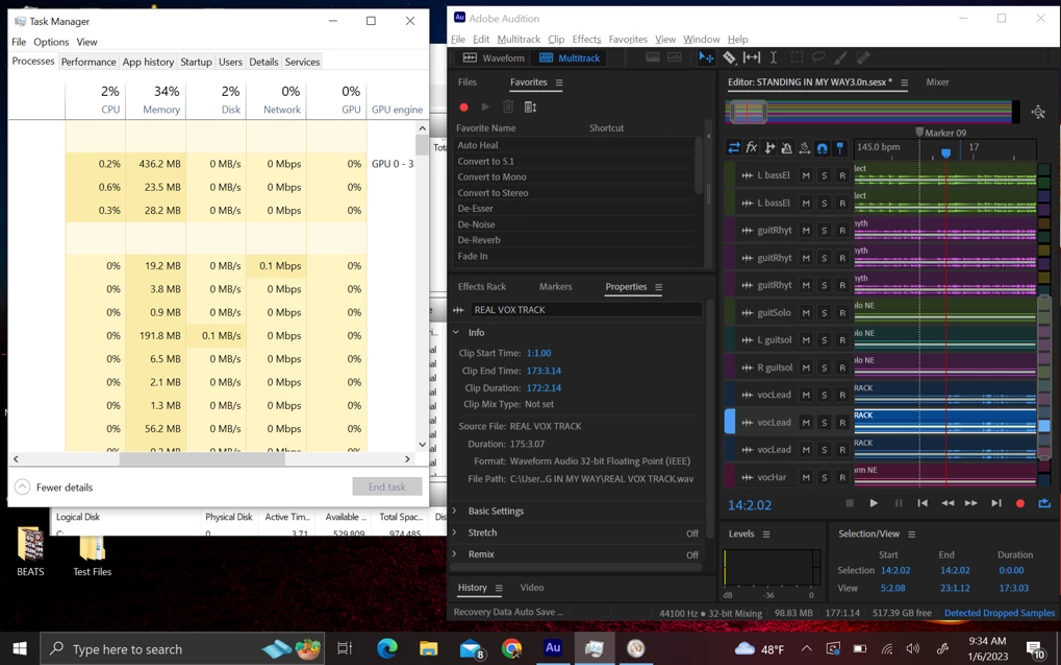Select the Move tool in Audition toolbar
The height and width of the screenshot is (665, 1061).
coord(706,58)
